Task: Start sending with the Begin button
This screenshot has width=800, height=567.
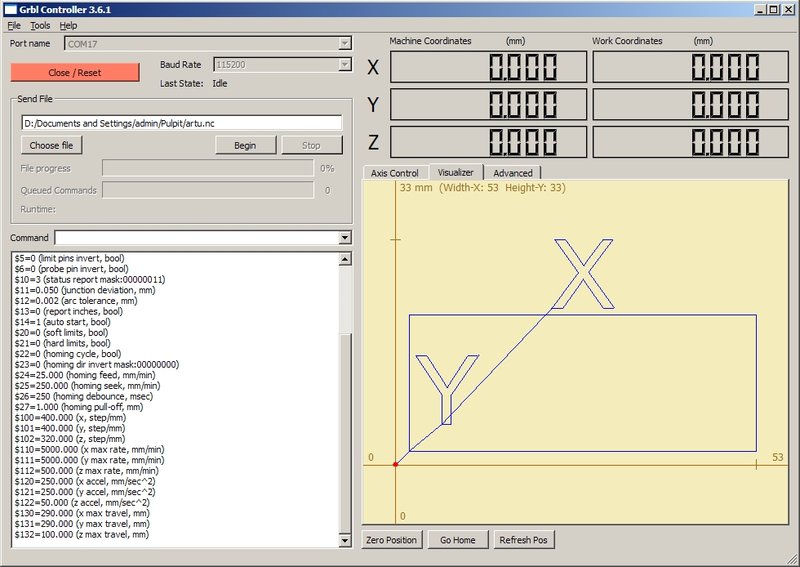Action: pyautogui.click(x=245, y=145)
